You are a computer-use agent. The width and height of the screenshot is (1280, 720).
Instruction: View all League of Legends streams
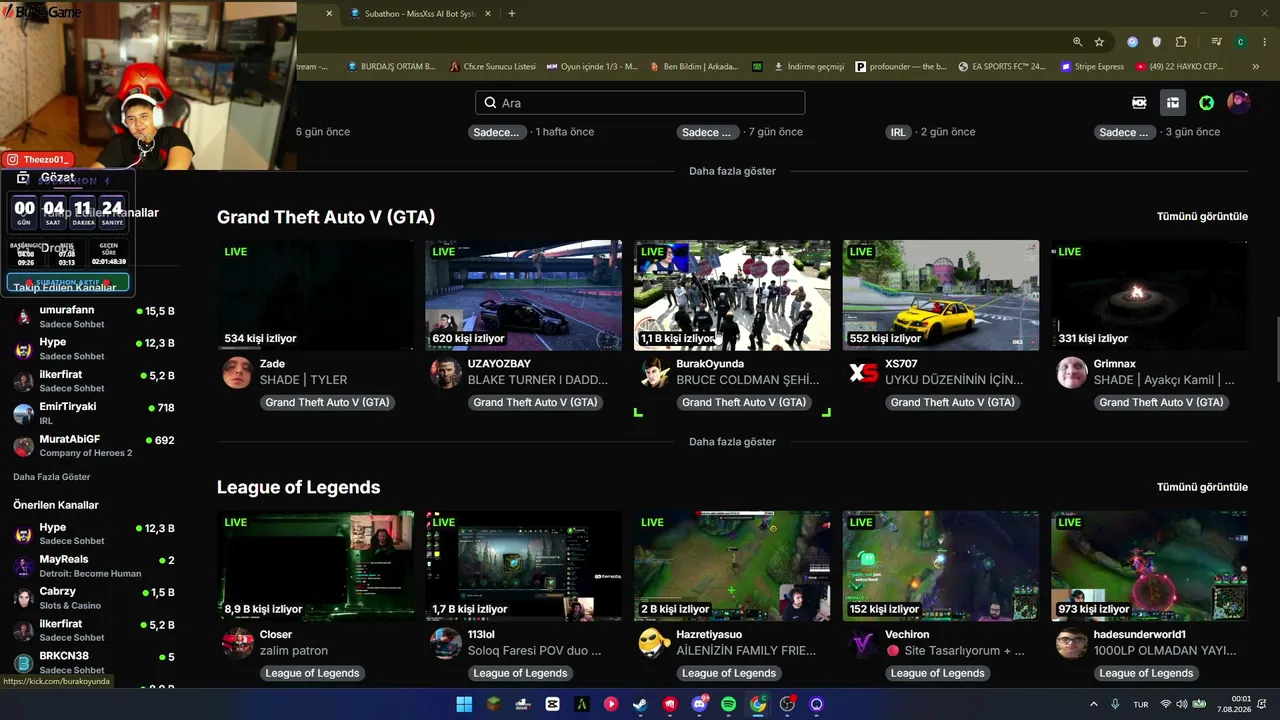(1202, 487)
